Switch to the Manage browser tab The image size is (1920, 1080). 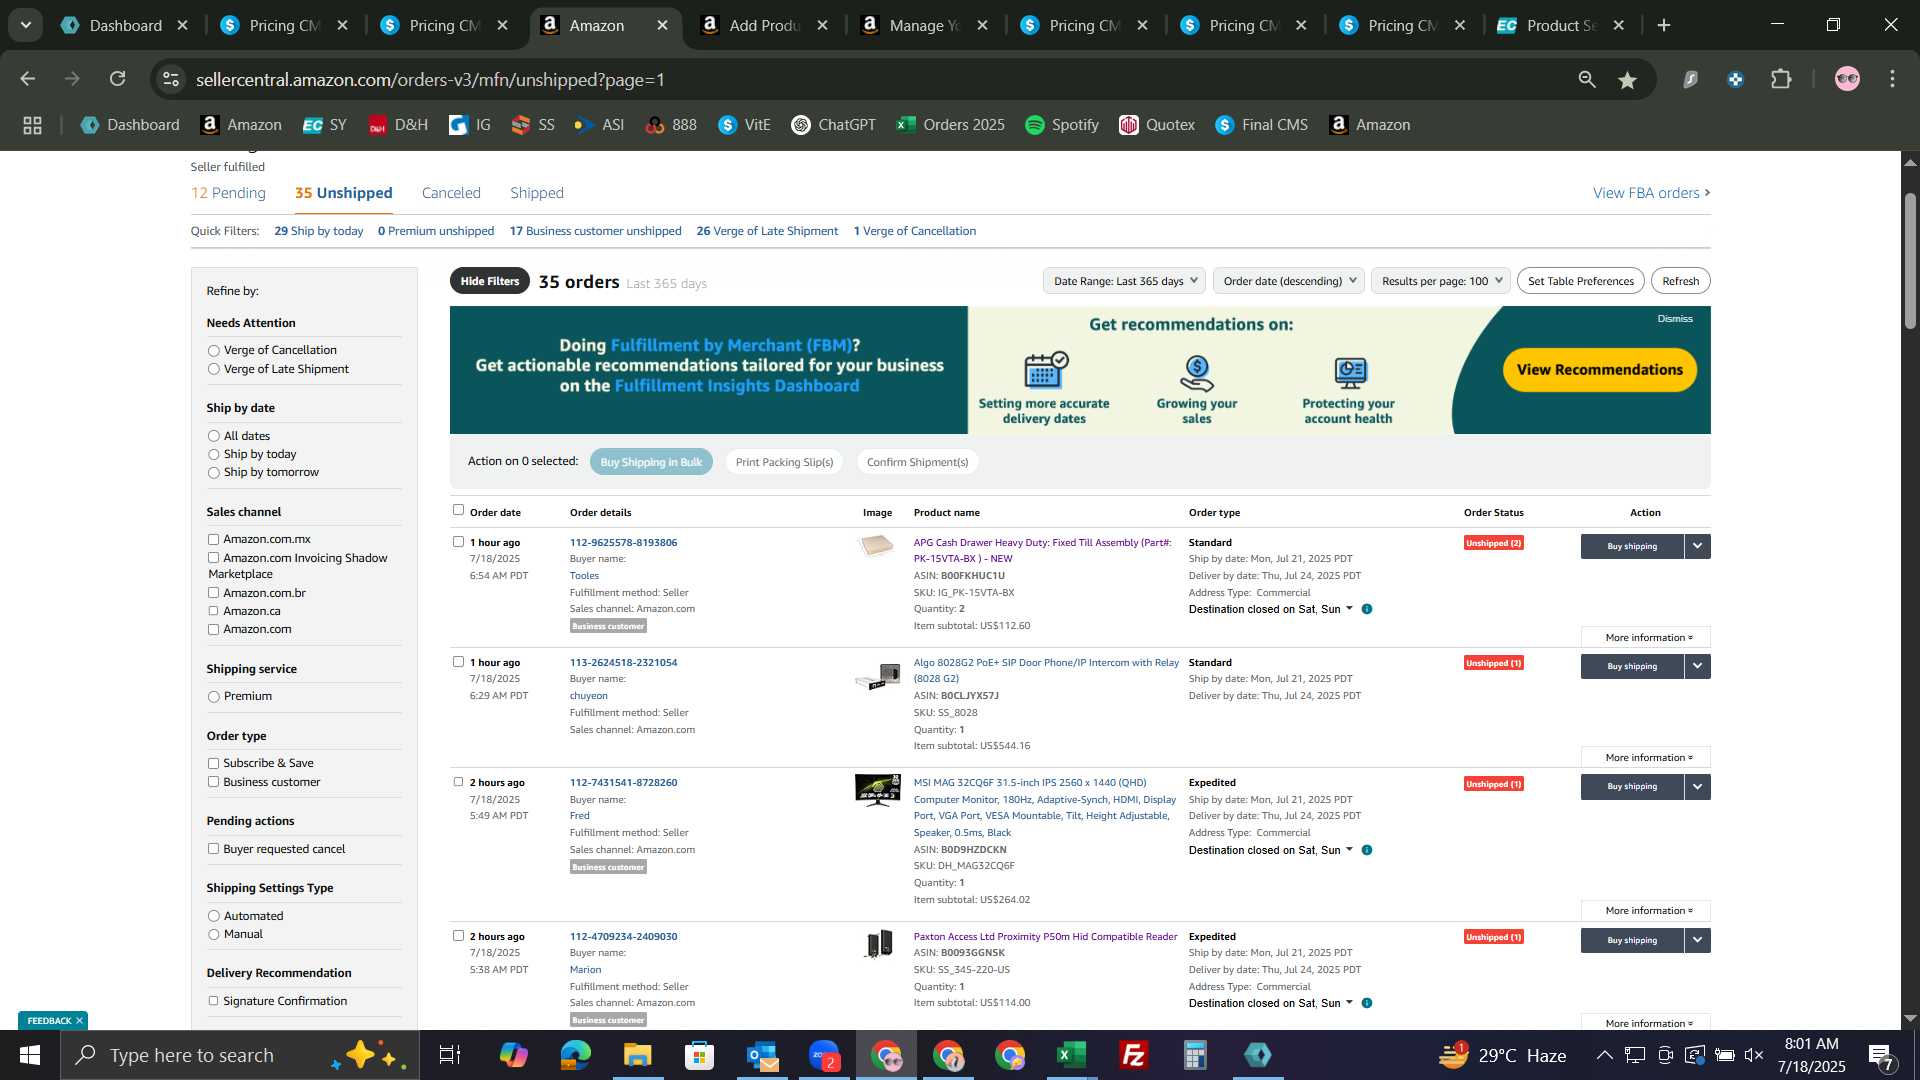pyautogui.click(x=925, y=25)
